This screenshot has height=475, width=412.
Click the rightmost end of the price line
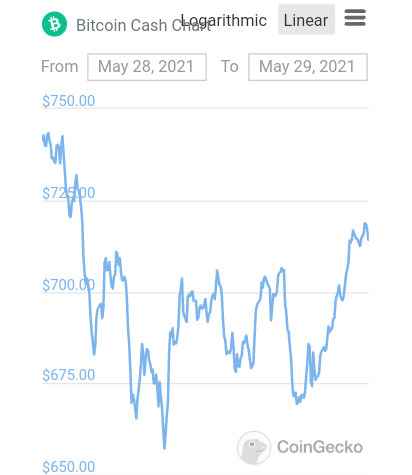pyautogui.click(x=368, y=239)
